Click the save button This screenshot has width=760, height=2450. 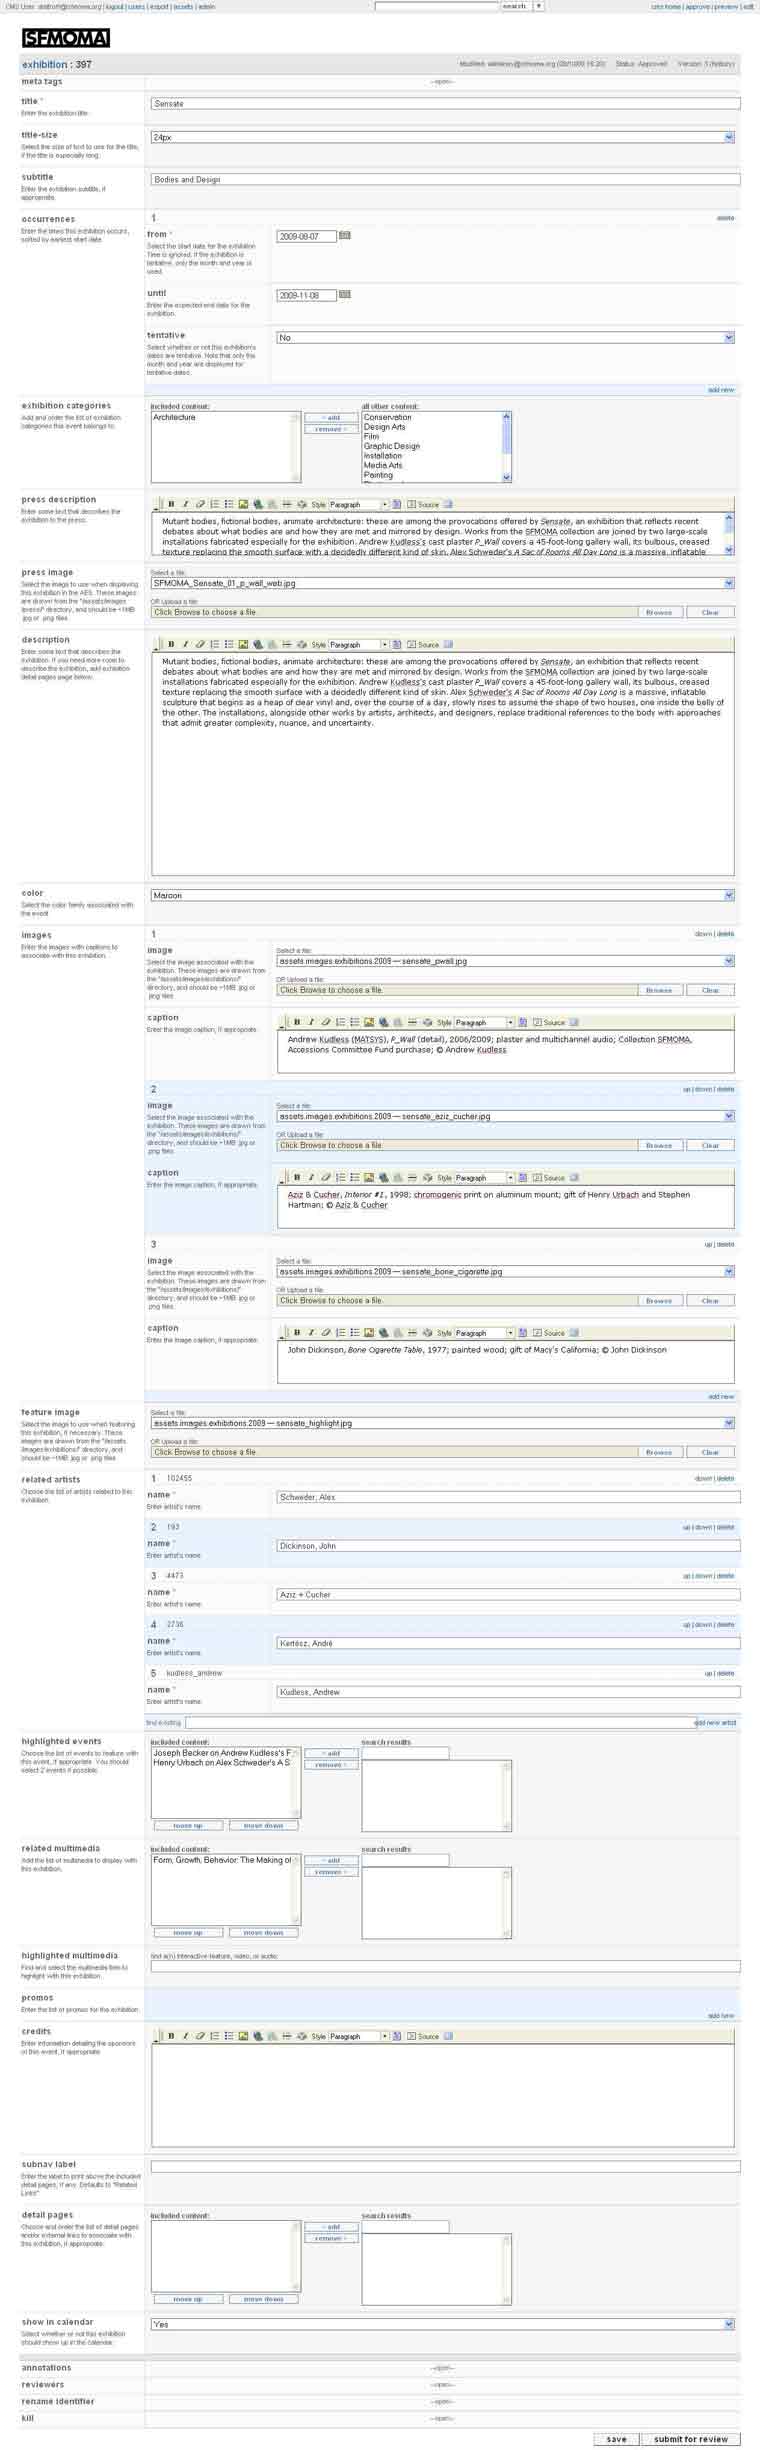click(x=616, y=2438)
